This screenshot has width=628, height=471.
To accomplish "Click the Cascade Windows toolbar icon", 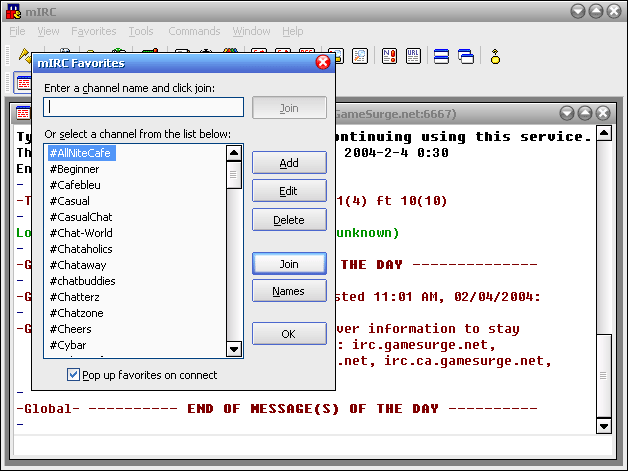I will tap(466, 56).
